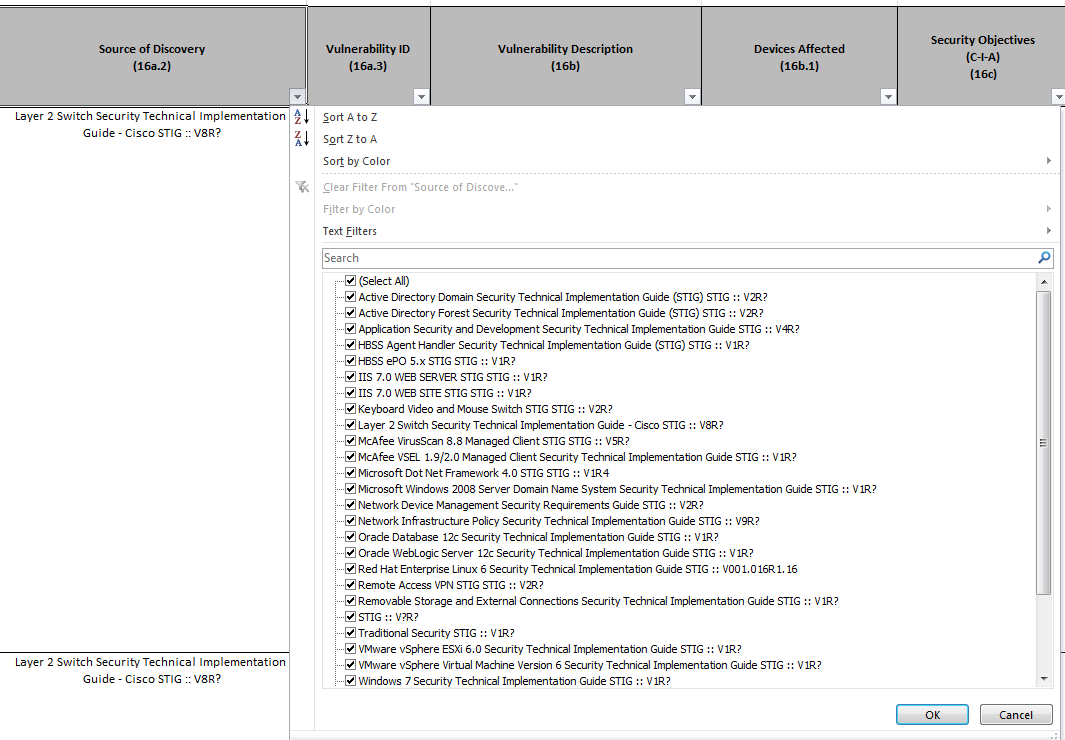Screen dimensions: 1065x740
Task: Click the Clear Filter funnel icon
Action: (301, 187)
